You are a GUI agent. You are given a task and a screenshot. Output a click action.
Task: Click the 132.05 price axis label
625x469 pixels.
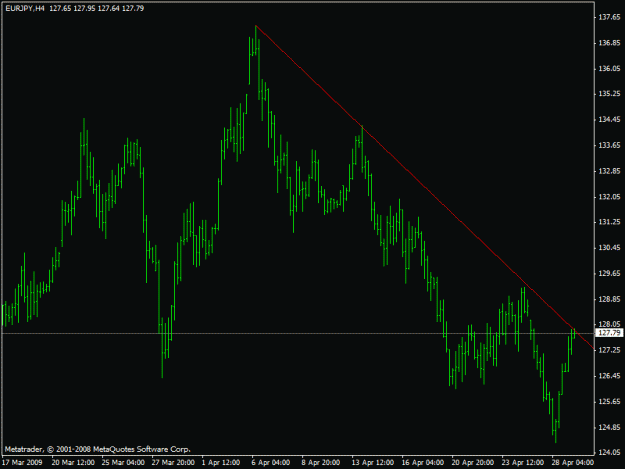tap(609, 197)
